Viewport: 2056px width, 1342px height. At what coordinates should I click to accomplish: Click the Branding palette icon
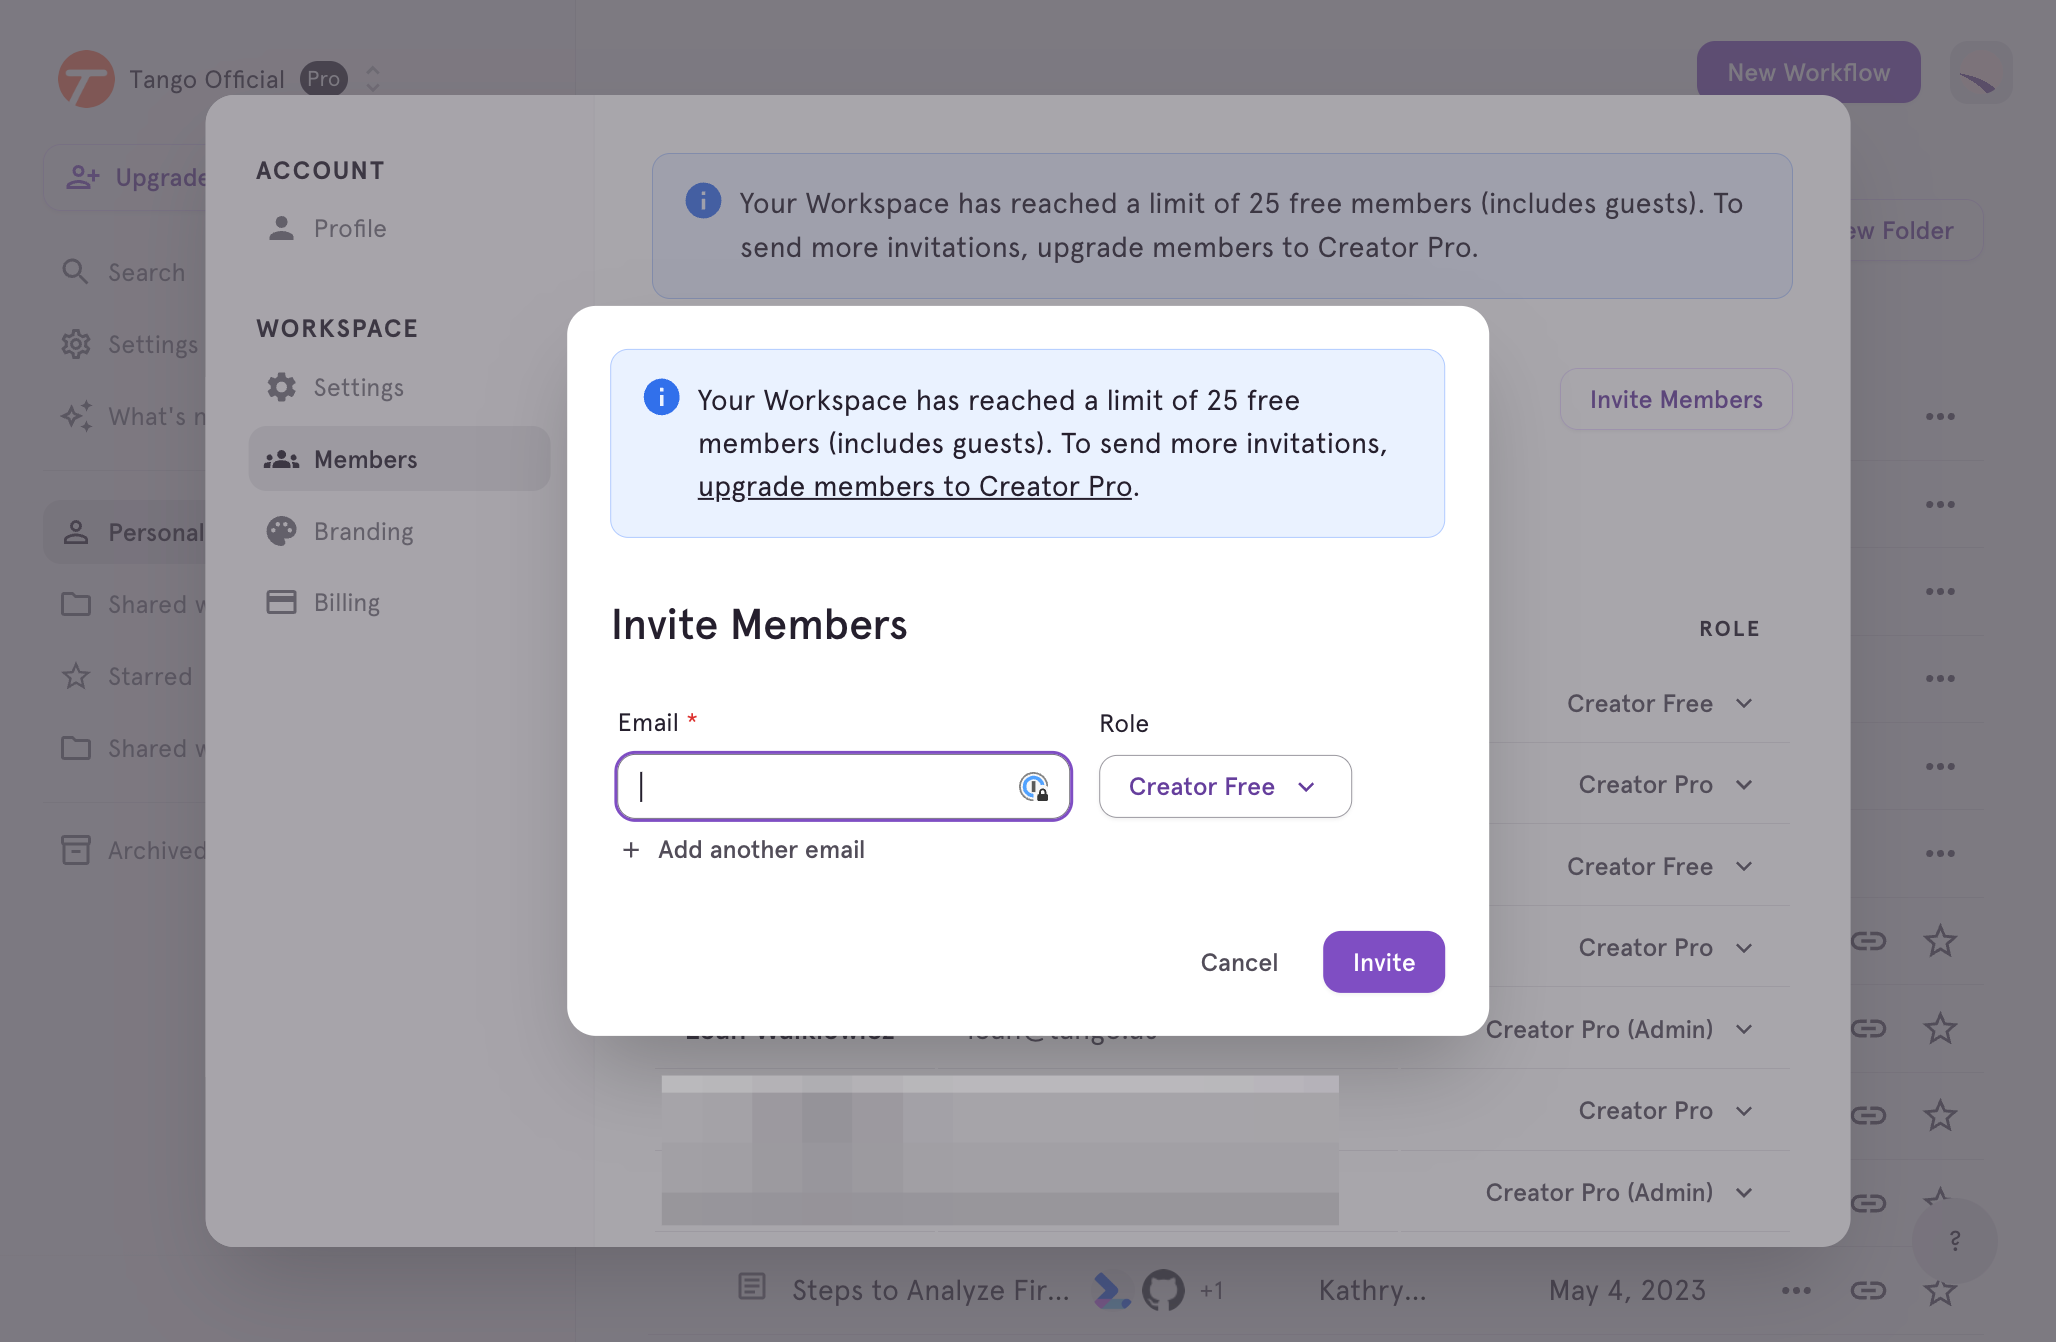(281, 530)
